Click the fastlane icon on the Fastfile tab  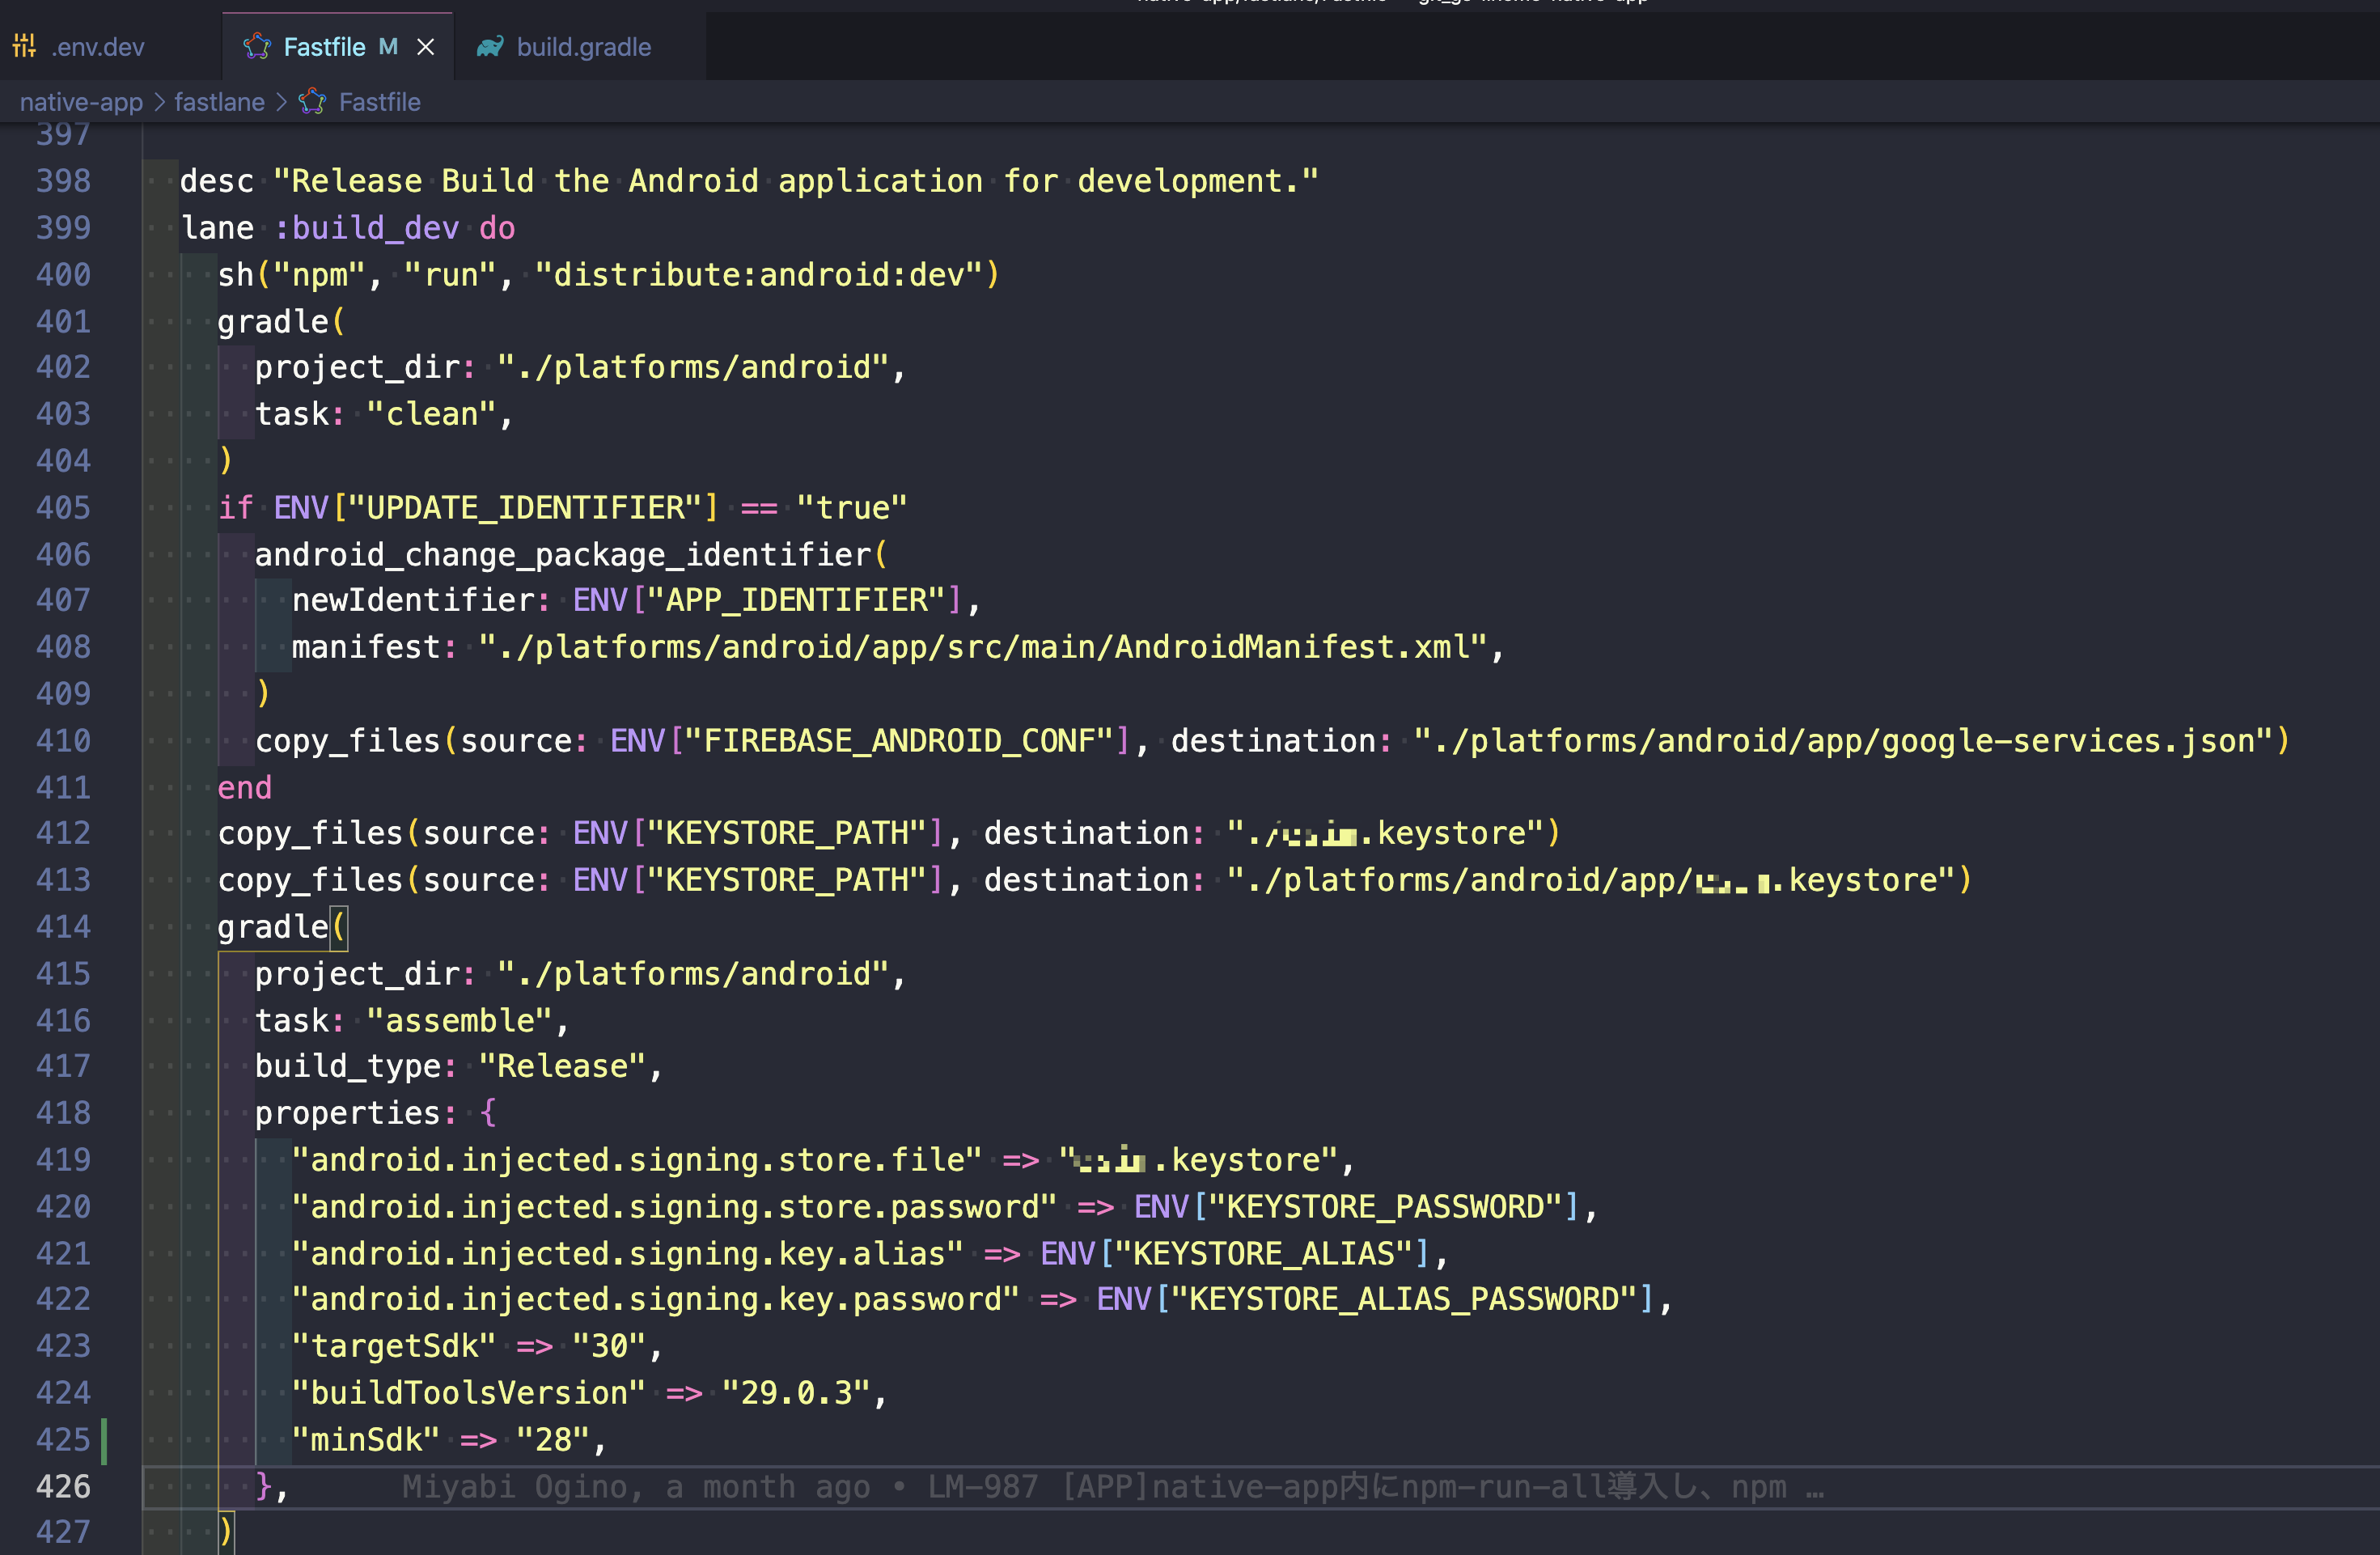(257, 46)
